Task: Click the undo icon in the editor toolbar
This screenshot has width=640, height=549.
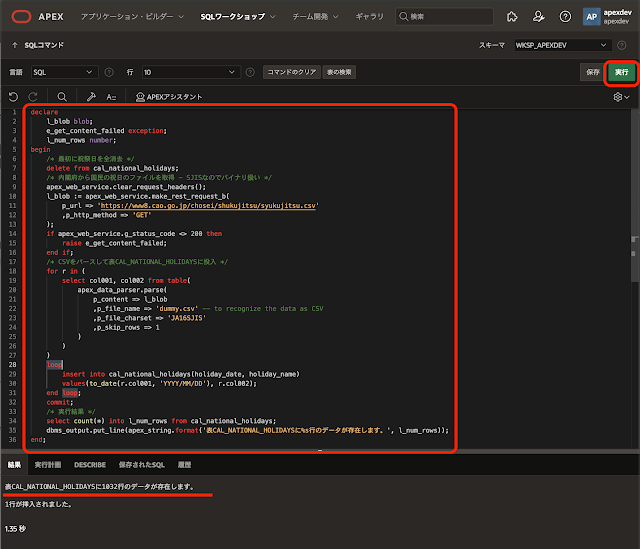Action: 13,97
